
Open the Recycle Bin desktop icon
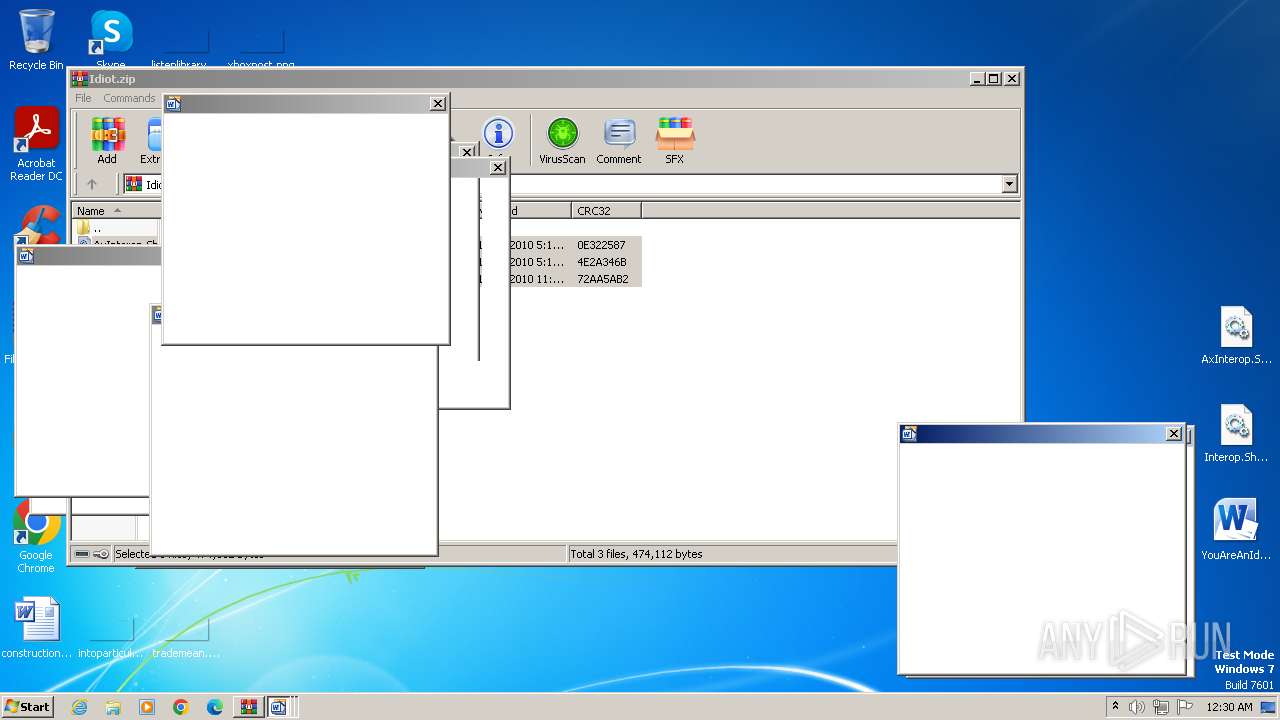(x=36, y=40)
